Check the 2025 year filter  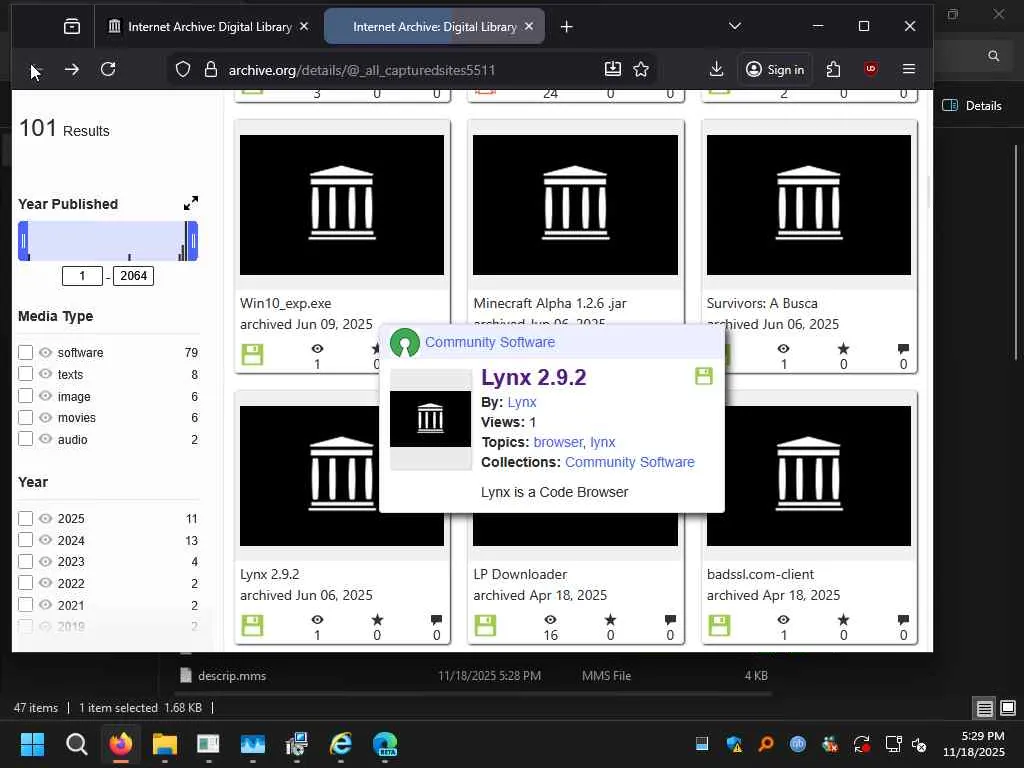[x=25, y=519]
